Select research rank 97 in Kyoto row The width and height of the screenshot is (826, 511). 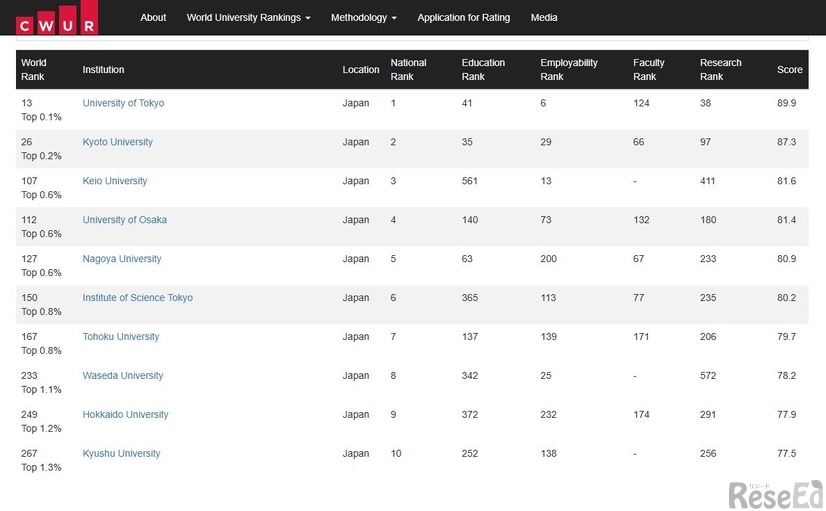click(x=705, y=142)
